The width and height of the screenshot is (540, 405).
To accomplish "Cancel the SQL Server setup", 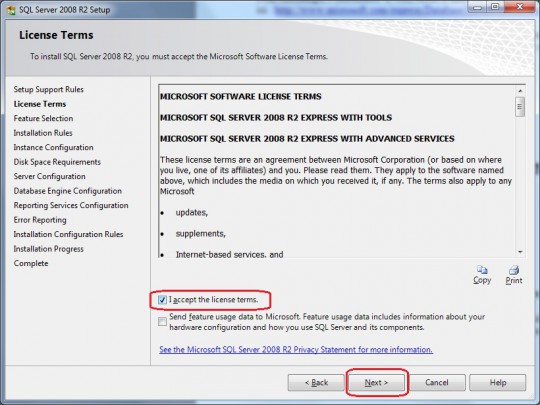I will click(437, 383).
